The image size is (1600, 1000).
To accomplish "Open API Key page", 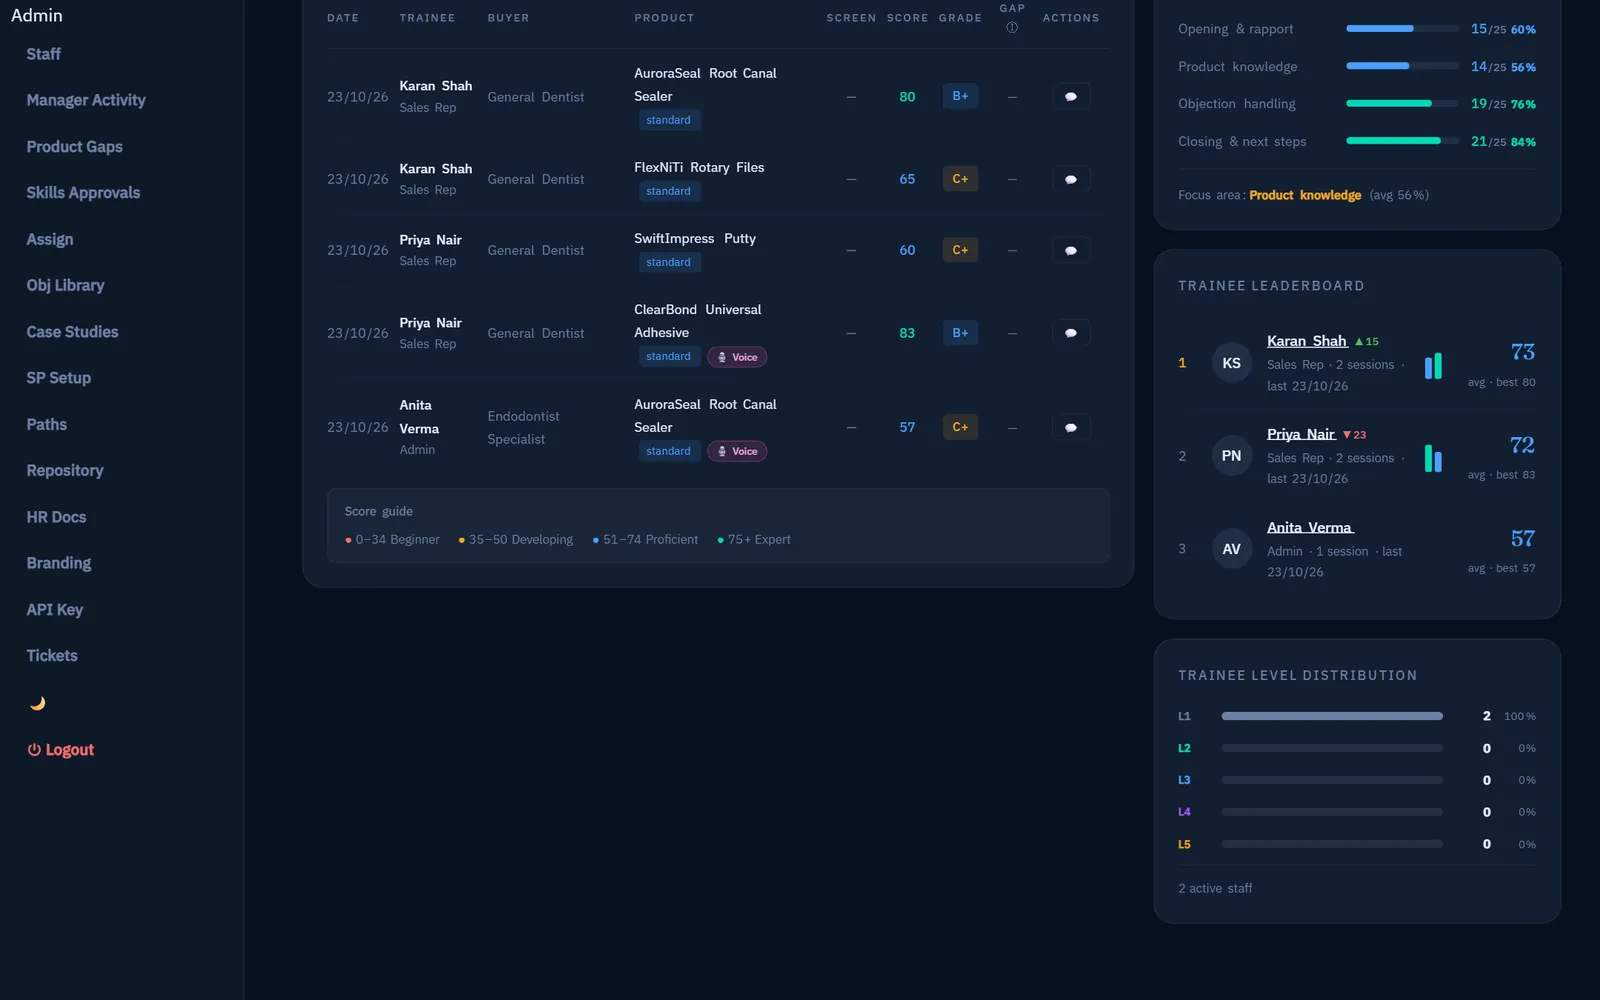I will tap(55, 610).
